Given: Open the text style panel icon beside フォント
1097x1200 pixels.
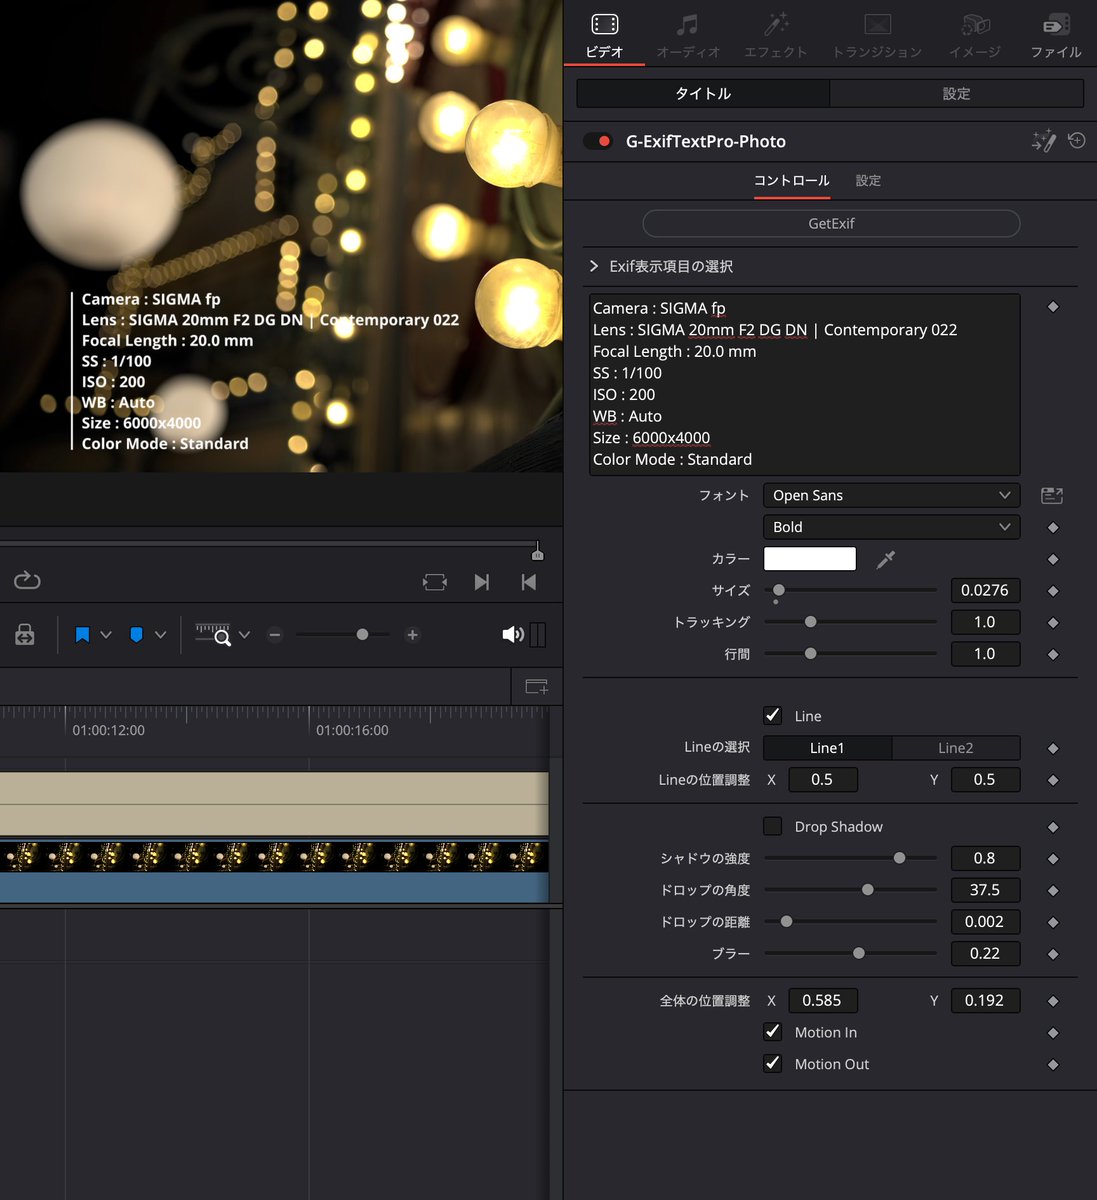Looking at the screenshot, I should [x=1051, y=495].
